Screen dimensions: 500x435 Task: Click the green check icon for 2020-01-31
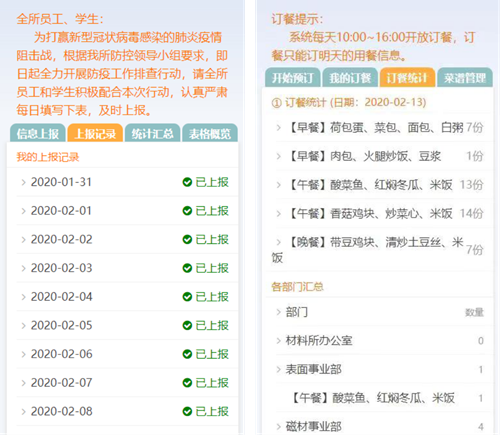click(x=187, y=182)
